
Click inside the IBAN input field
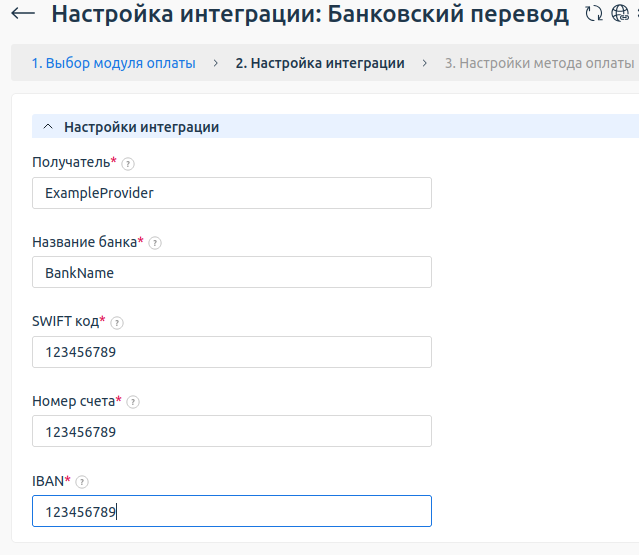(232, 511)
